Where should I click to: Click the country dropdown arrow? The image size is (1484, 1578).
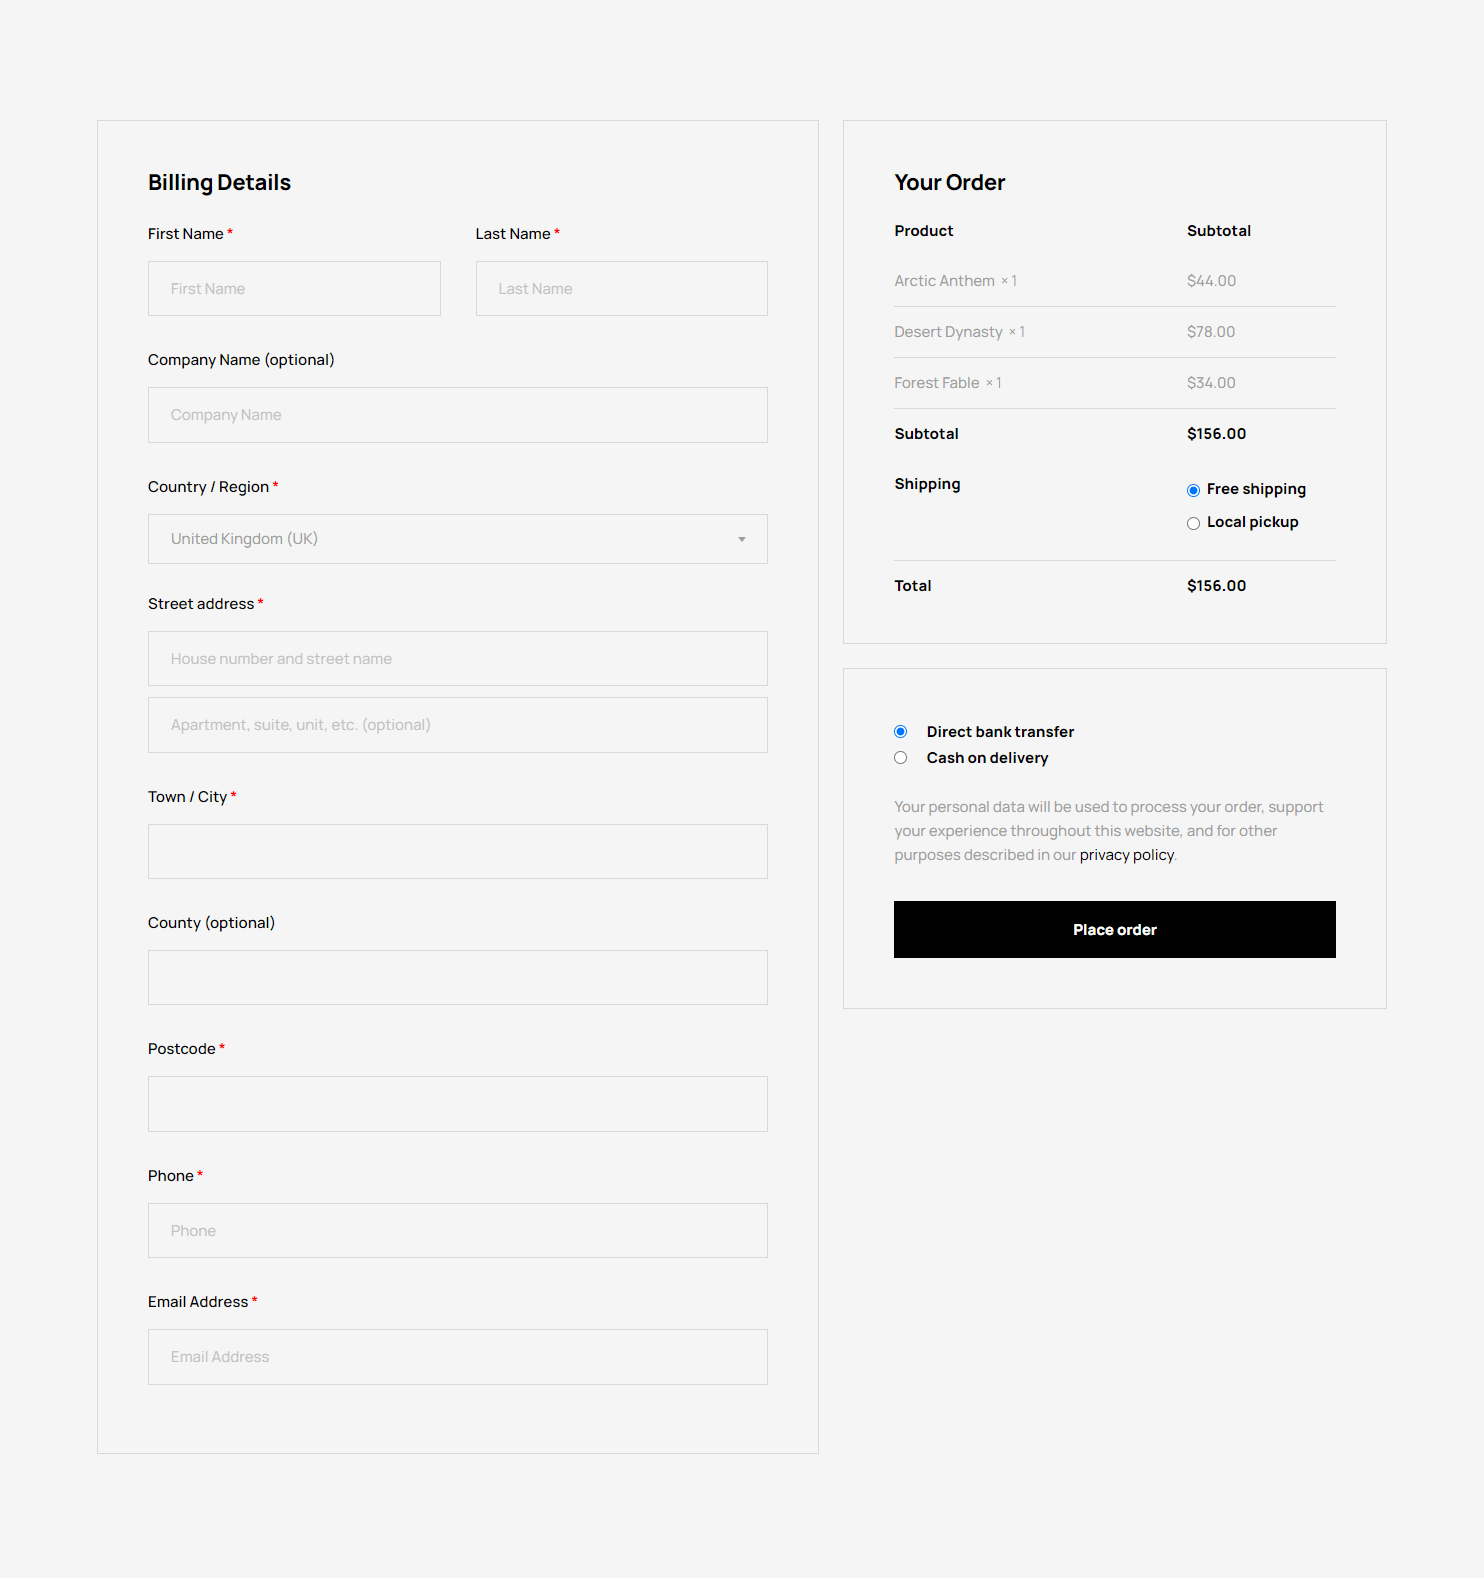coord(742,539)
